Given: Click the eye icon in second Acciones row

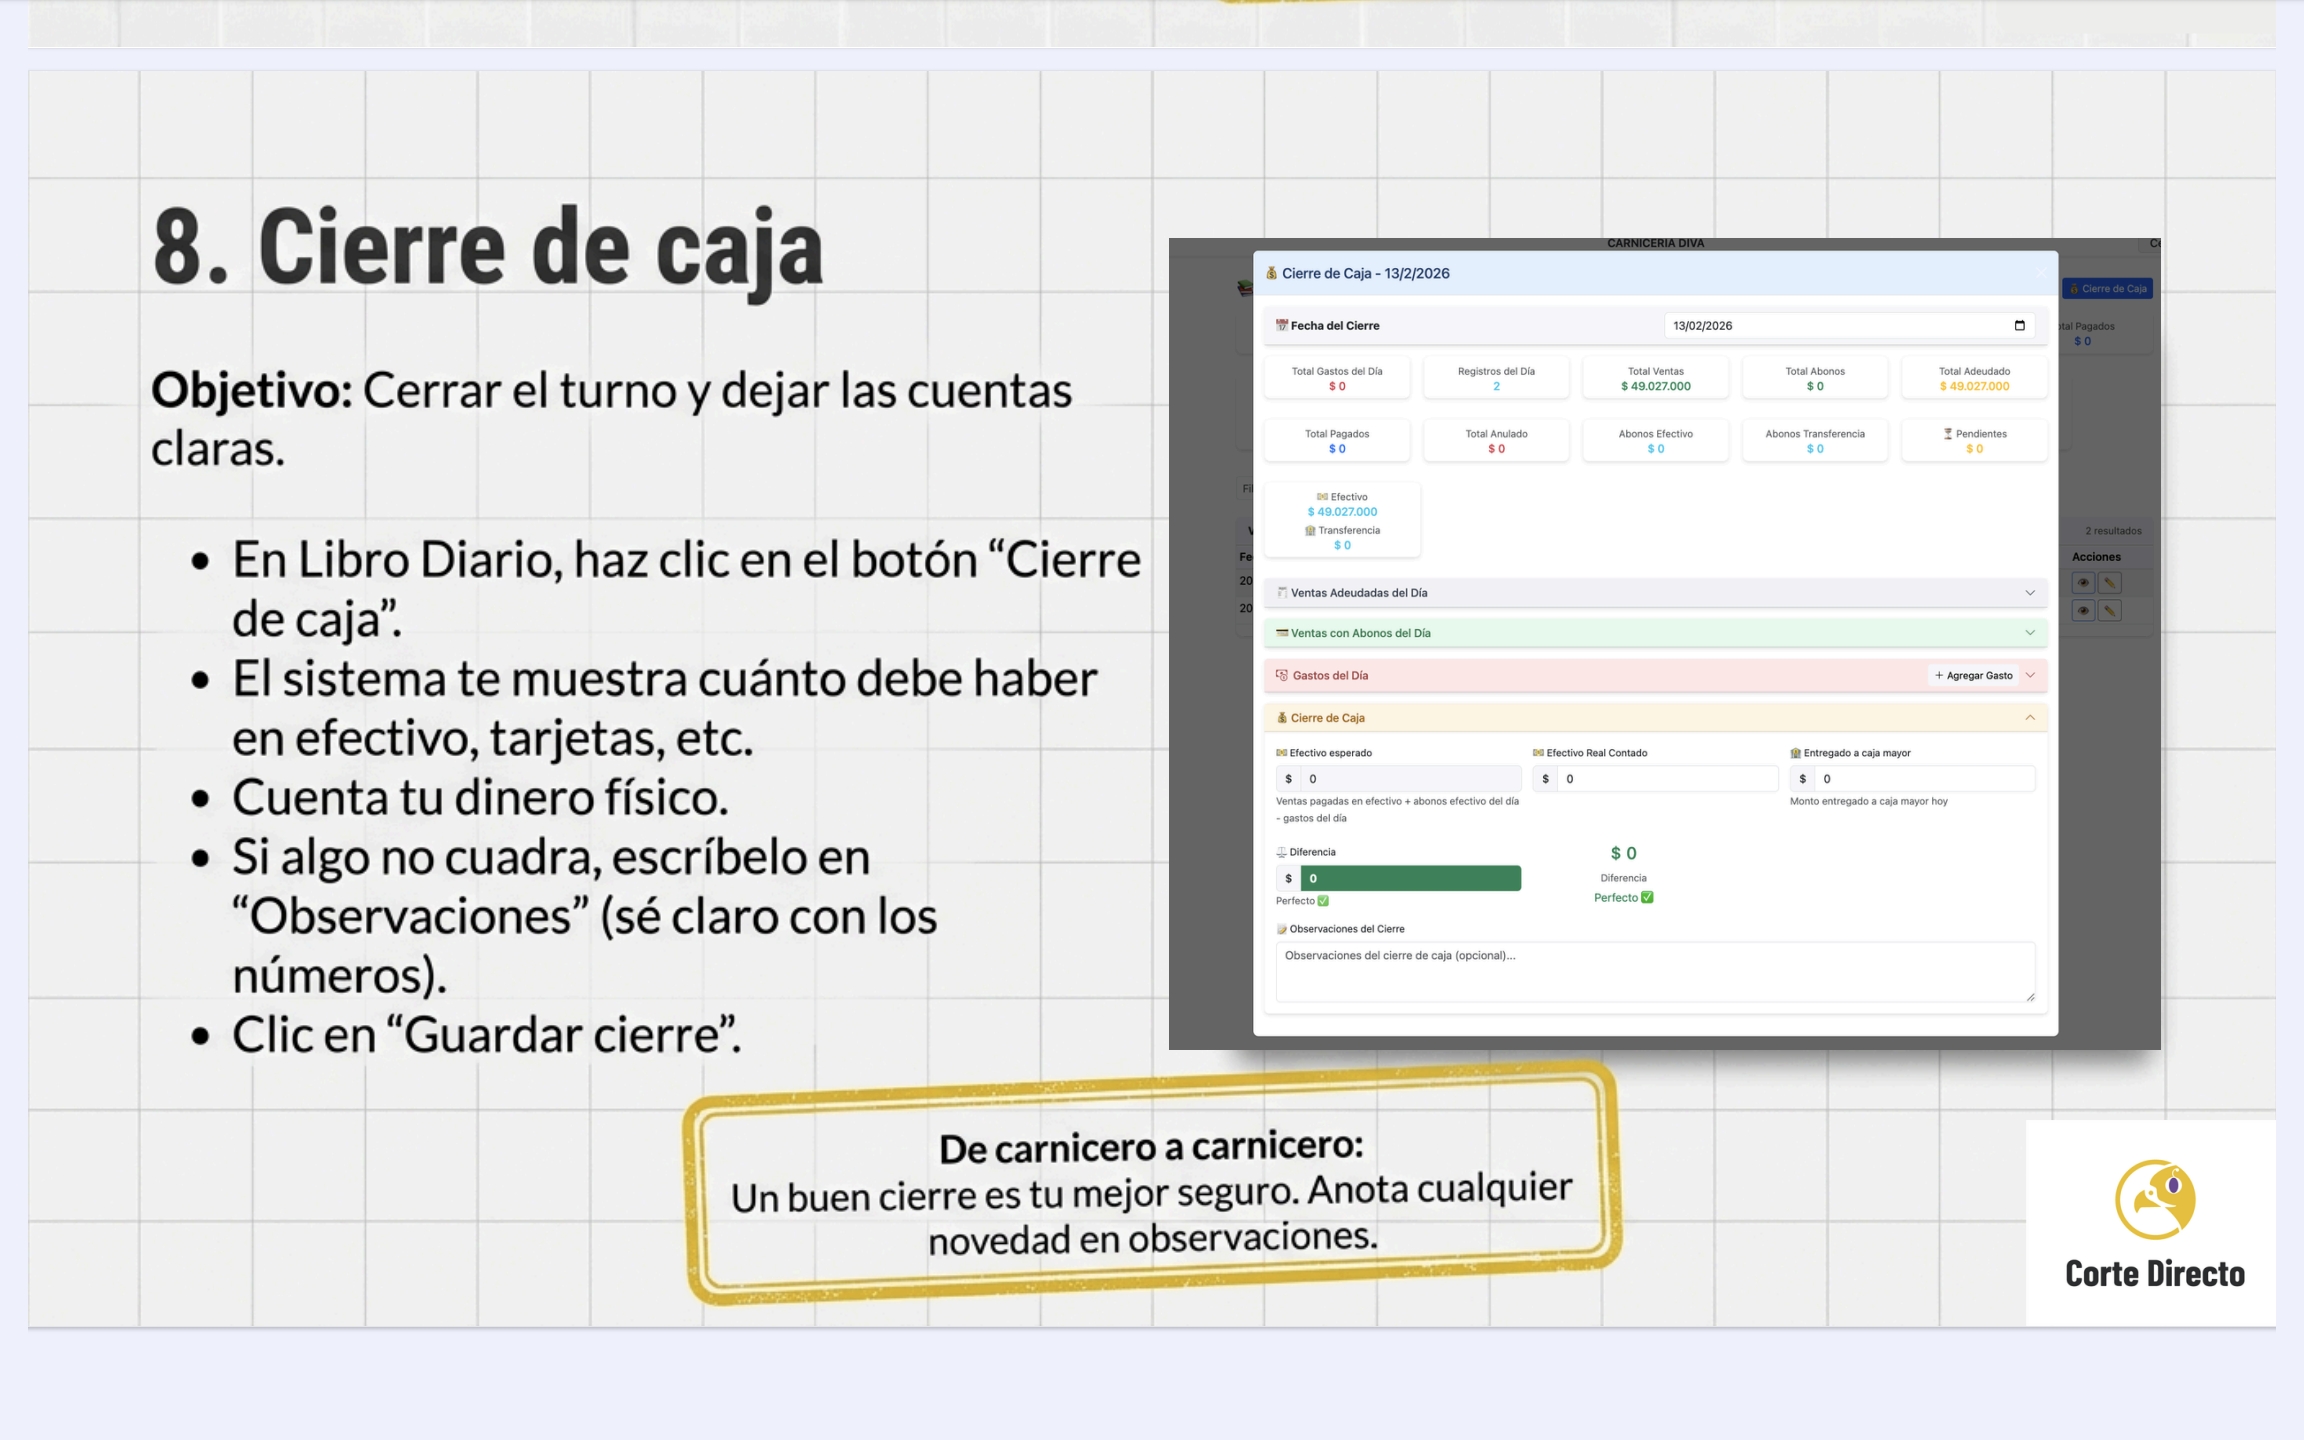Looking at the screenshot, I should 2083,610.
